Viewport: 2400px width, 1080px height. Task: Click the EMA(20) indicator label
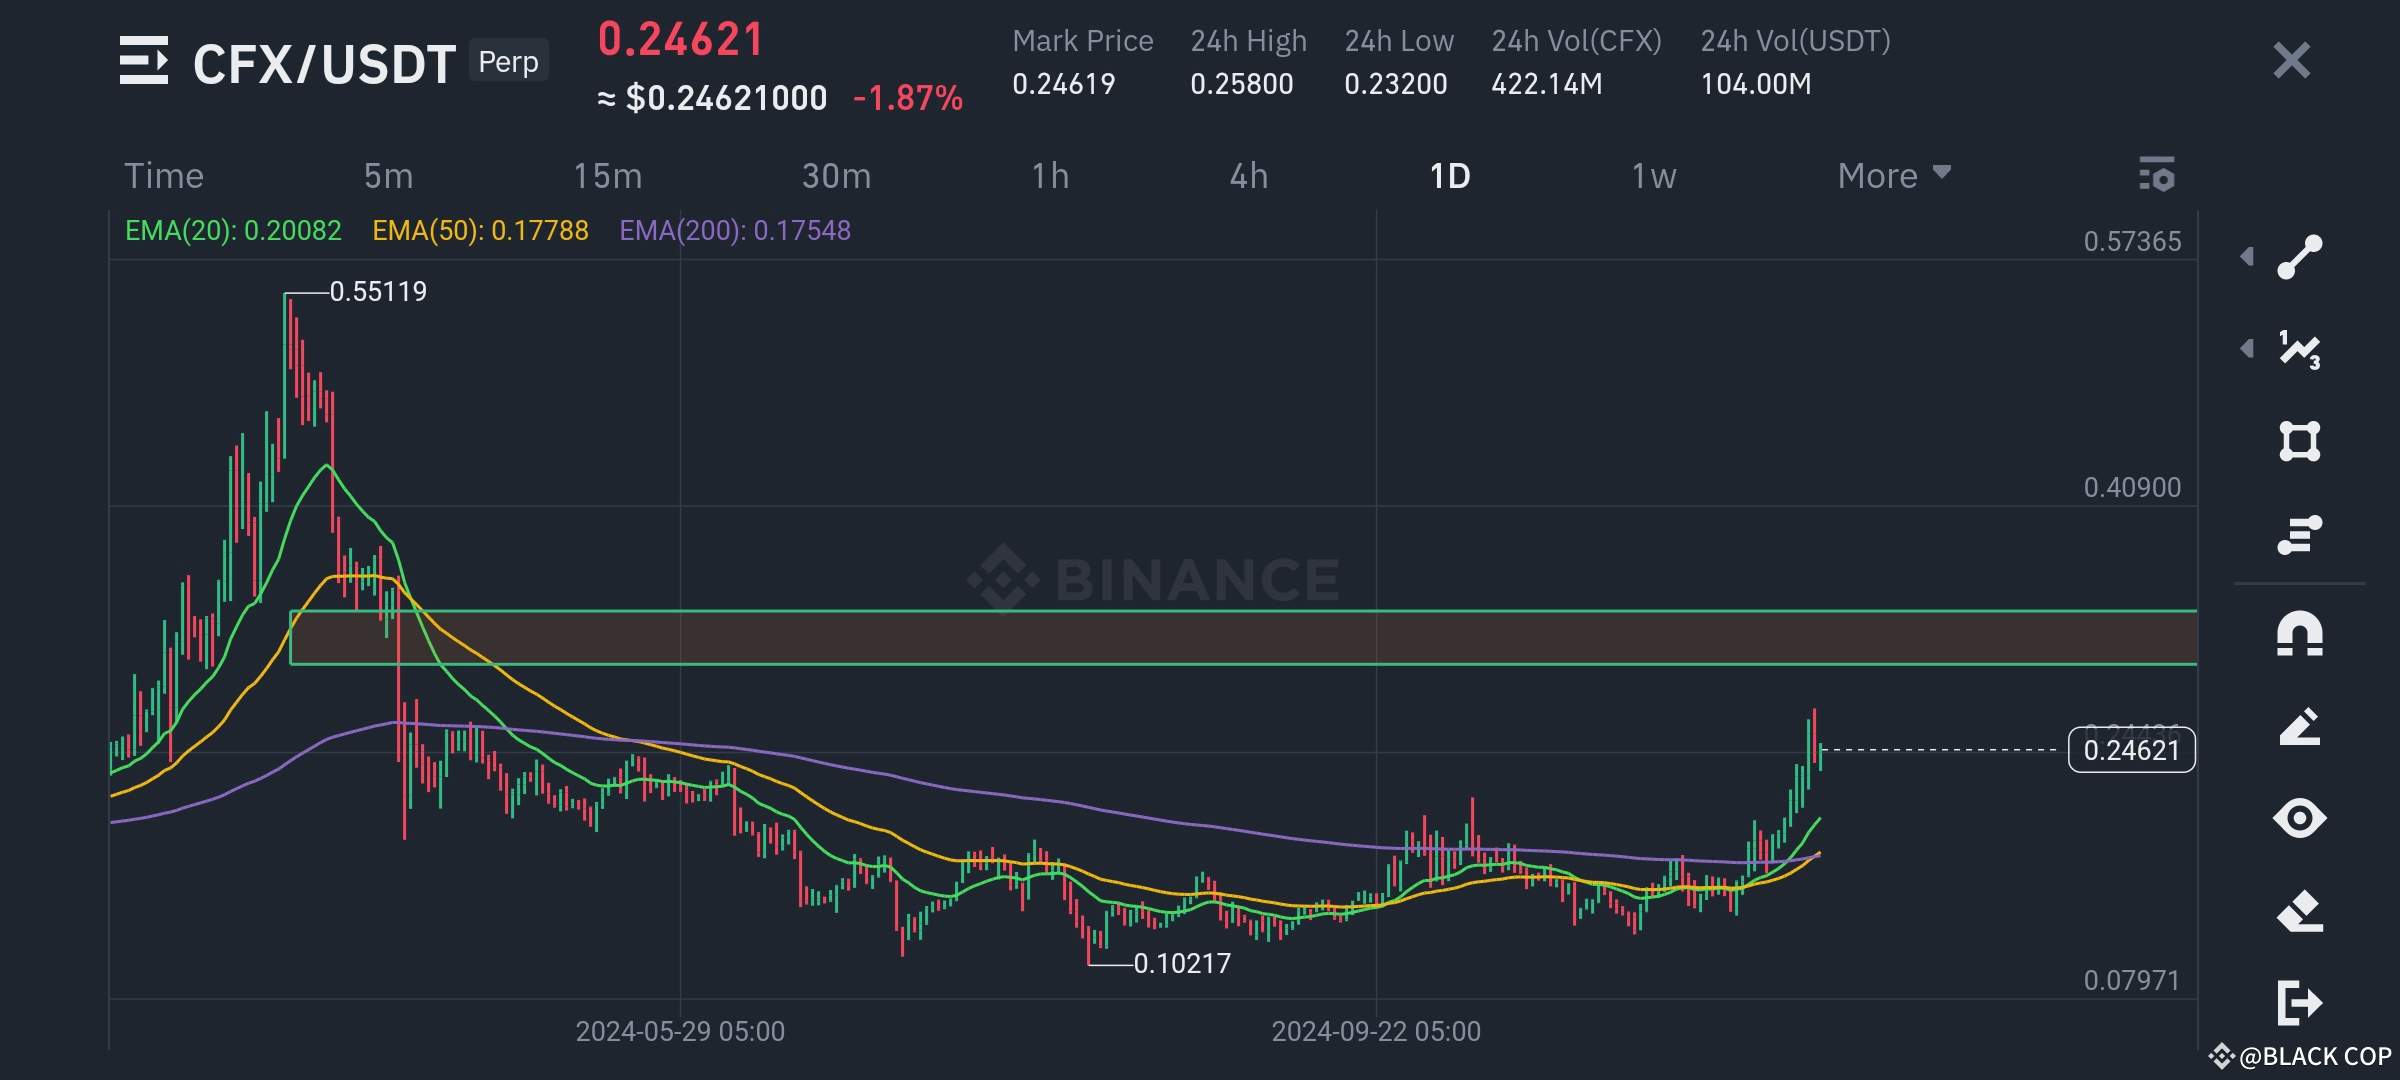click(233, 230)
